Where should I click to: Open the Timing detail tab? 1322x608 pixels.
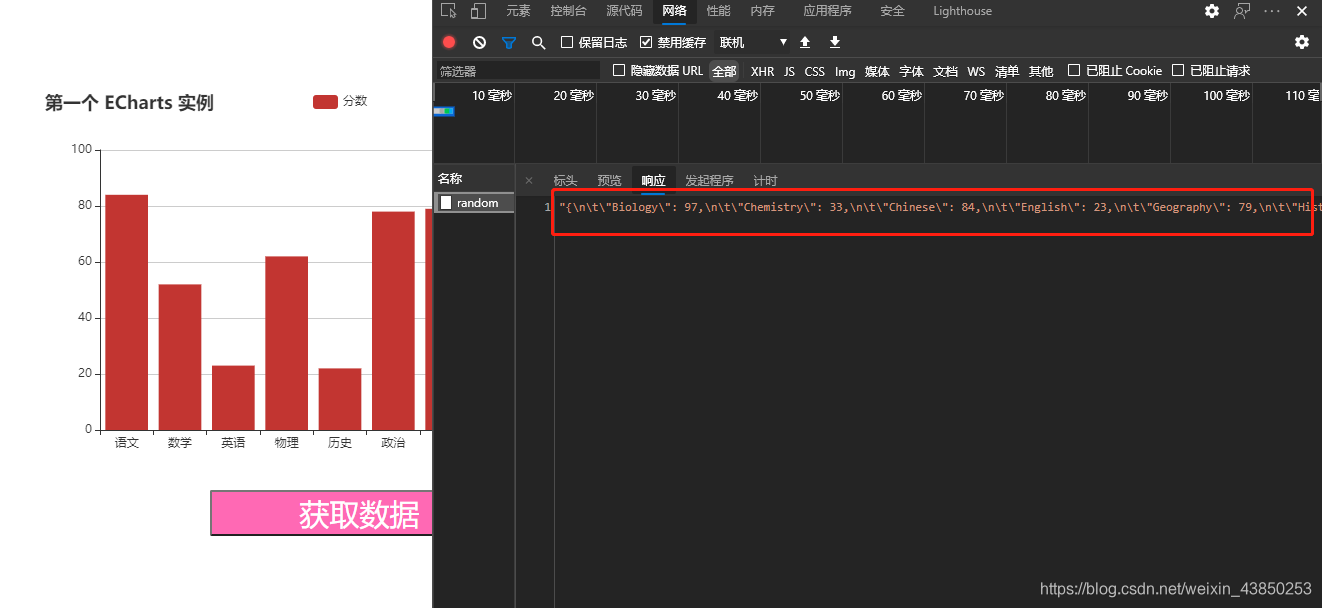point(765,181)
